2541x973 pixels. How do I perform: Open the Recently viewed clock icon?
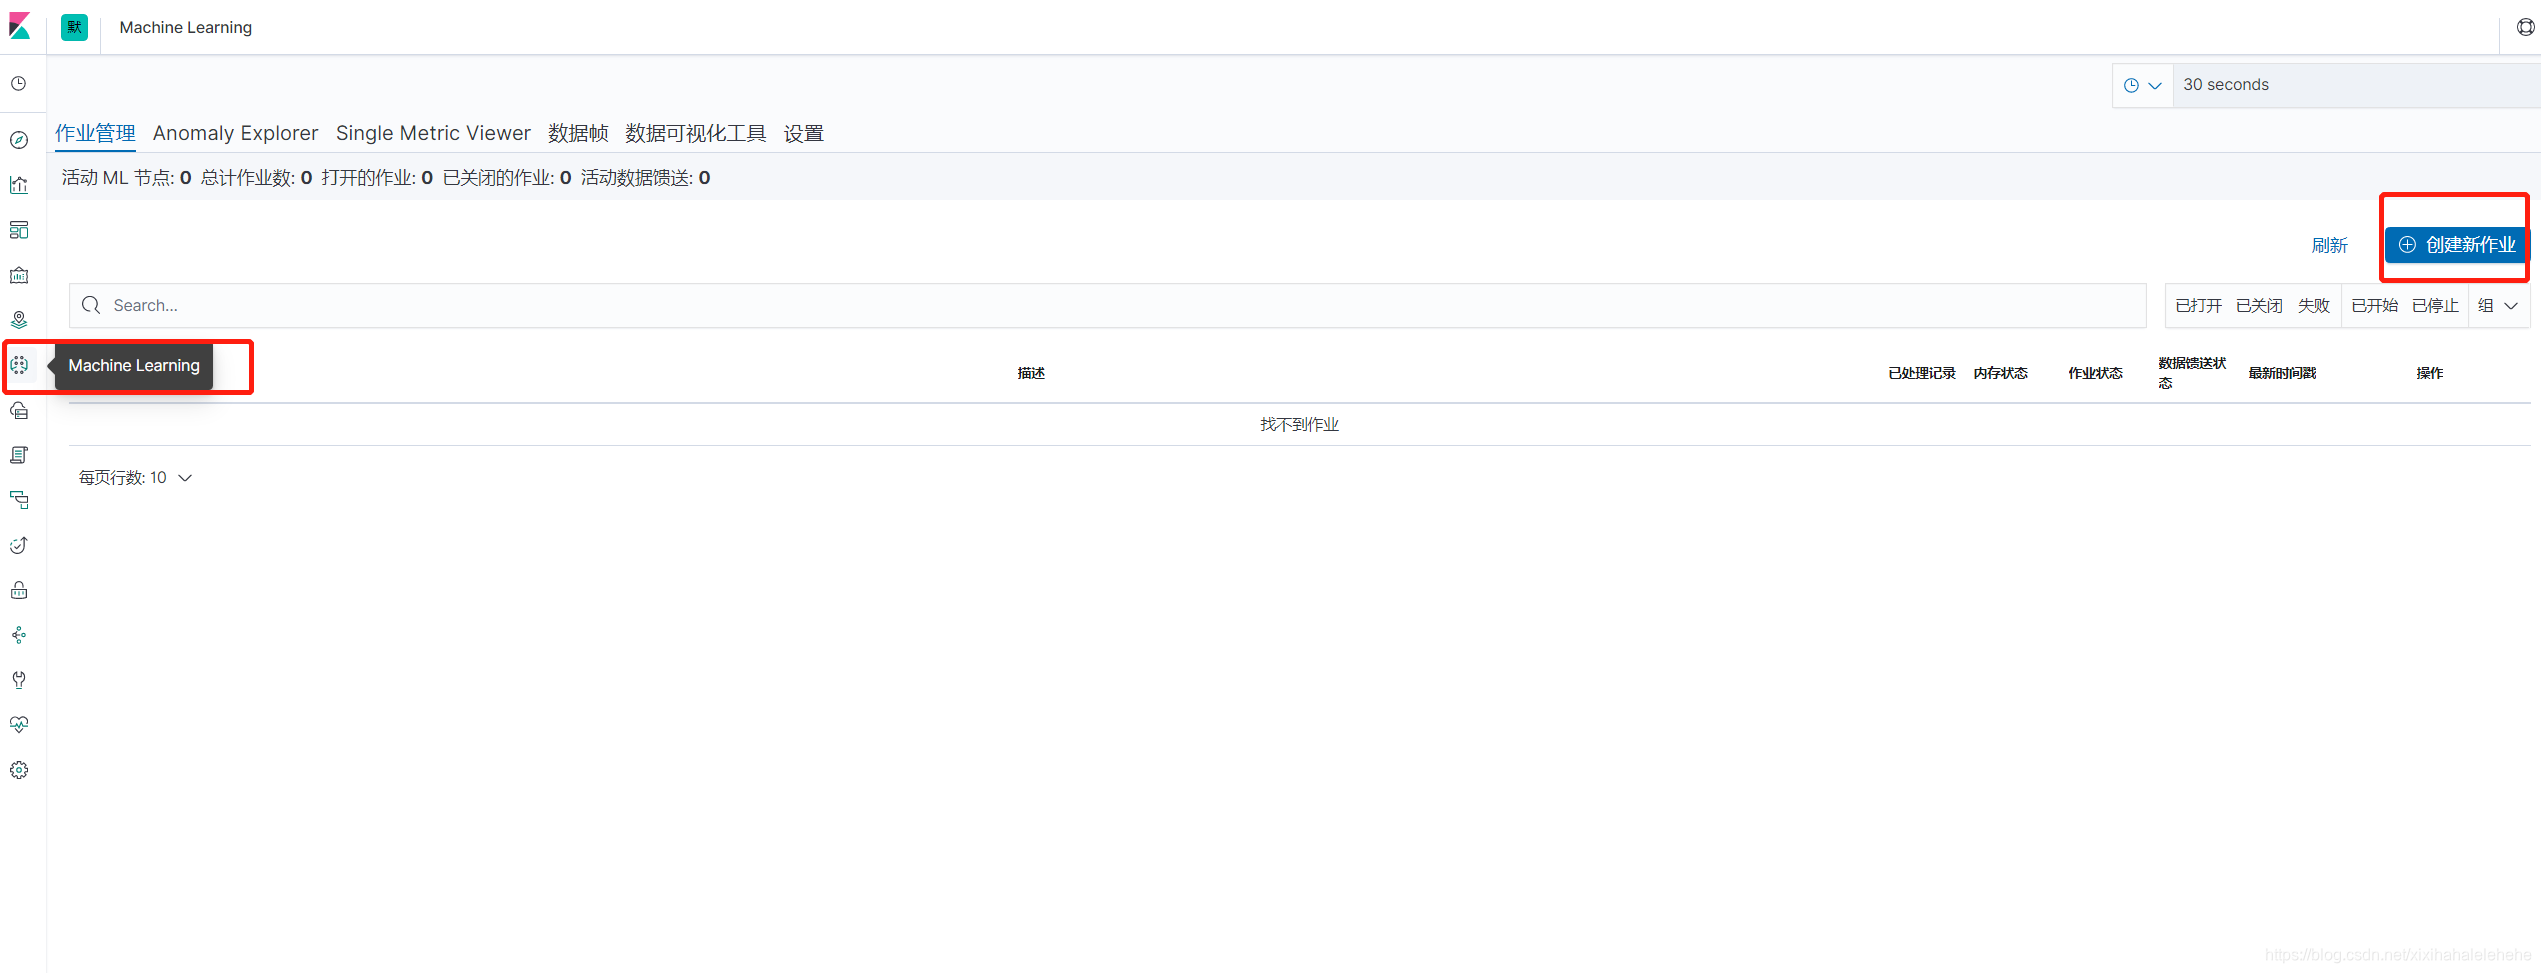19,84
